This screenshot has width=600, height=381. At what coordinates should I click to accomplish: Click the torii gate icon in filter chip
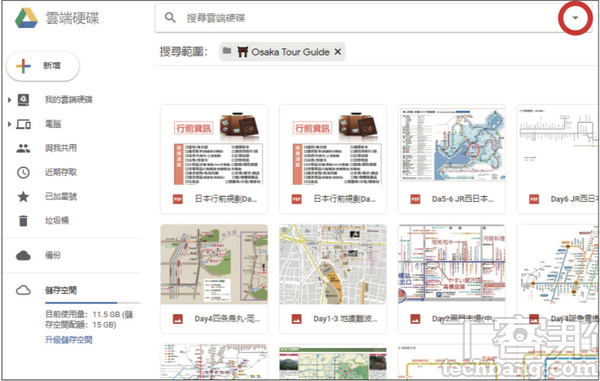243,52
